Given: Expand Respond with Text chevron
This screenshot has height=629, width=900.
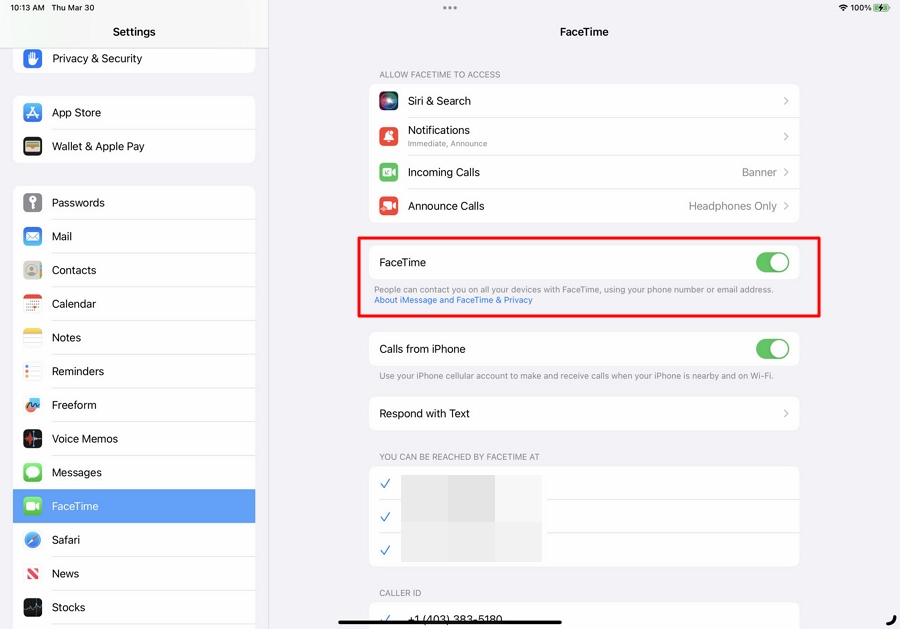Looking at the screenshot, I should click(x=786, y=414).
